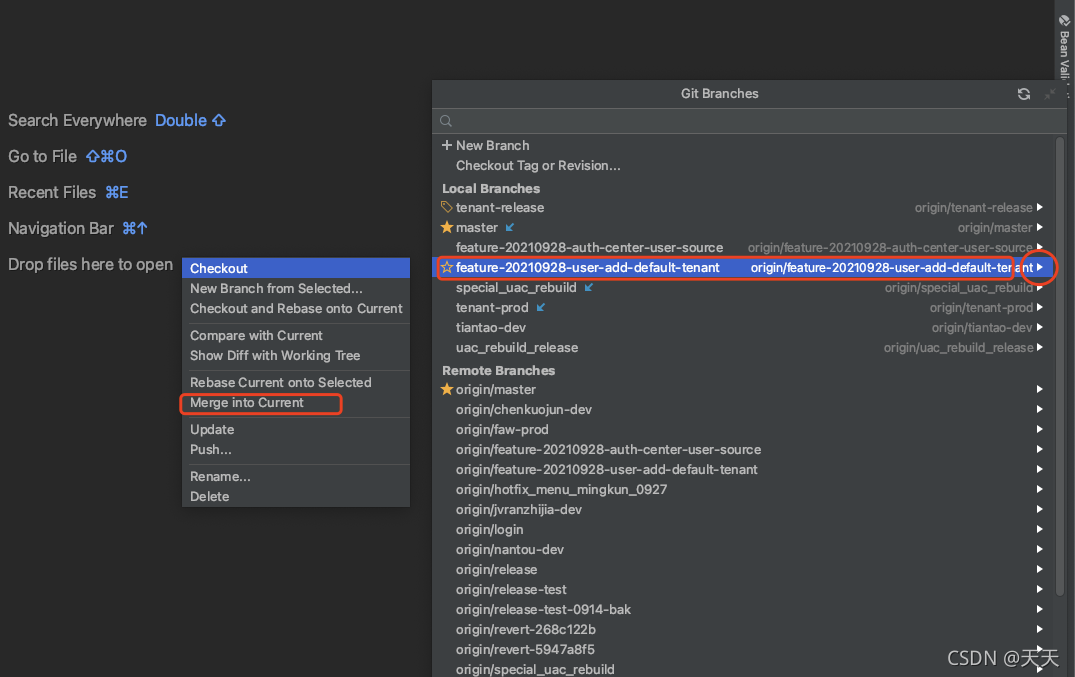Click Checkout Tag or Revision...
The width and height of the screenshot is (1075, 677).
coord(538,165)
